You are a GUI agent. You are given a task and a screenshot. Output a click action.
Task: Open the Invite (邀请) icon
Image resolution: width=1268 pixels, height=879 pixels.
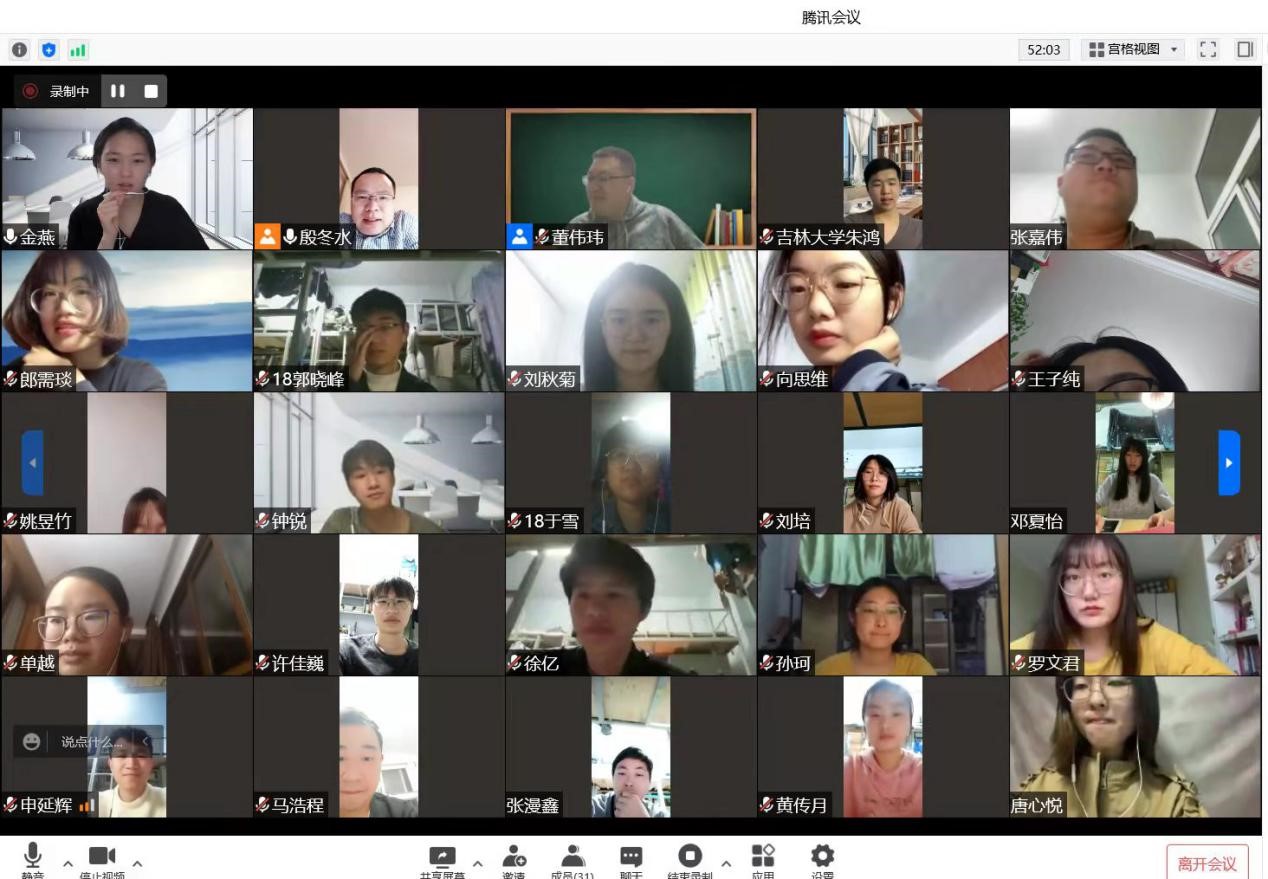pyautogui.click(x=514, y=858)
